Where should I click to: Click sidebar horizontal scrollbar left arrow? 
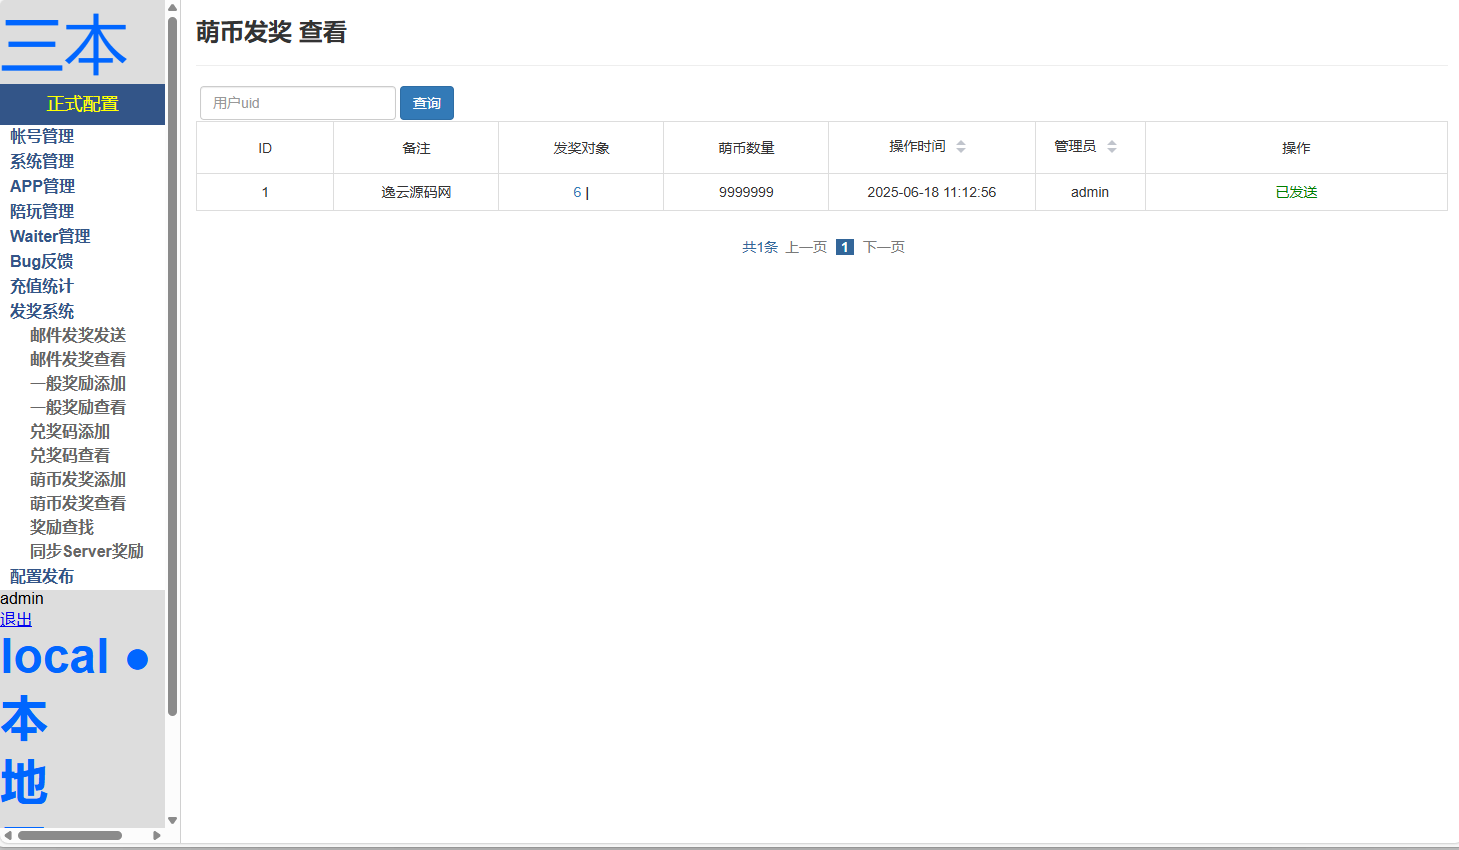point(8,835)
